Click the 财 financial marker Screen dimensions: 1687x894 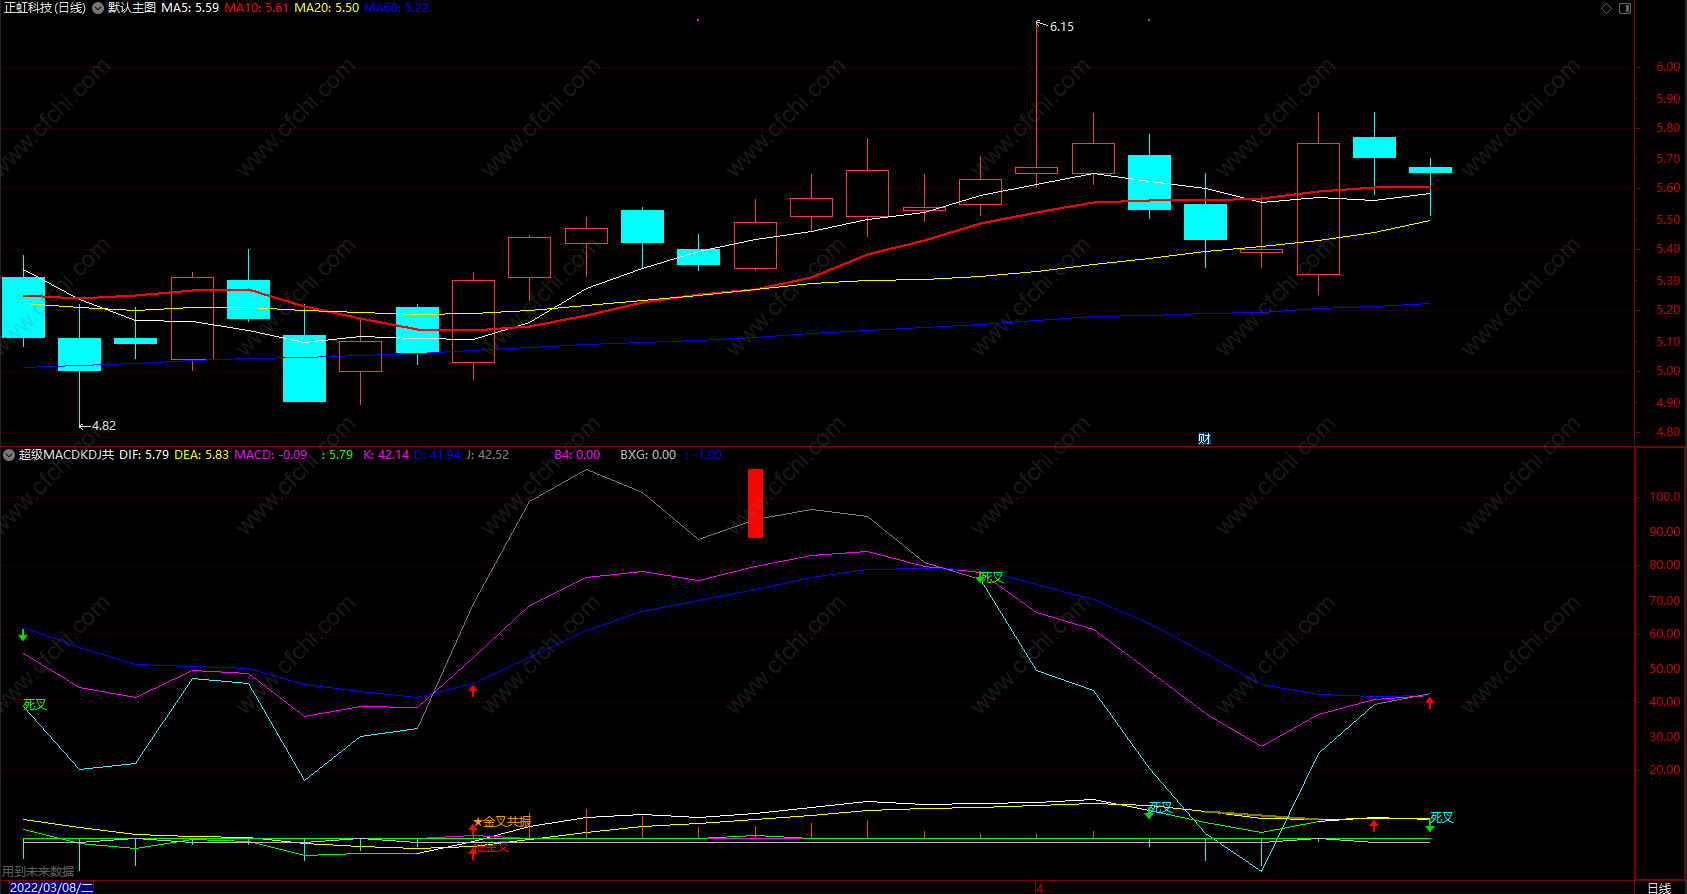point(1204,439)
